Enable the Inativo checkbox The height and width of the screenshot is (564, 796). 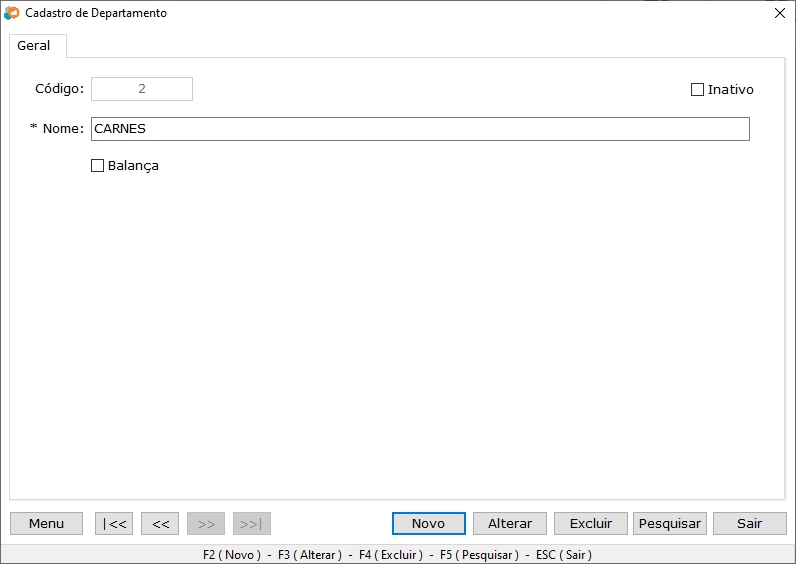[698, 90]
